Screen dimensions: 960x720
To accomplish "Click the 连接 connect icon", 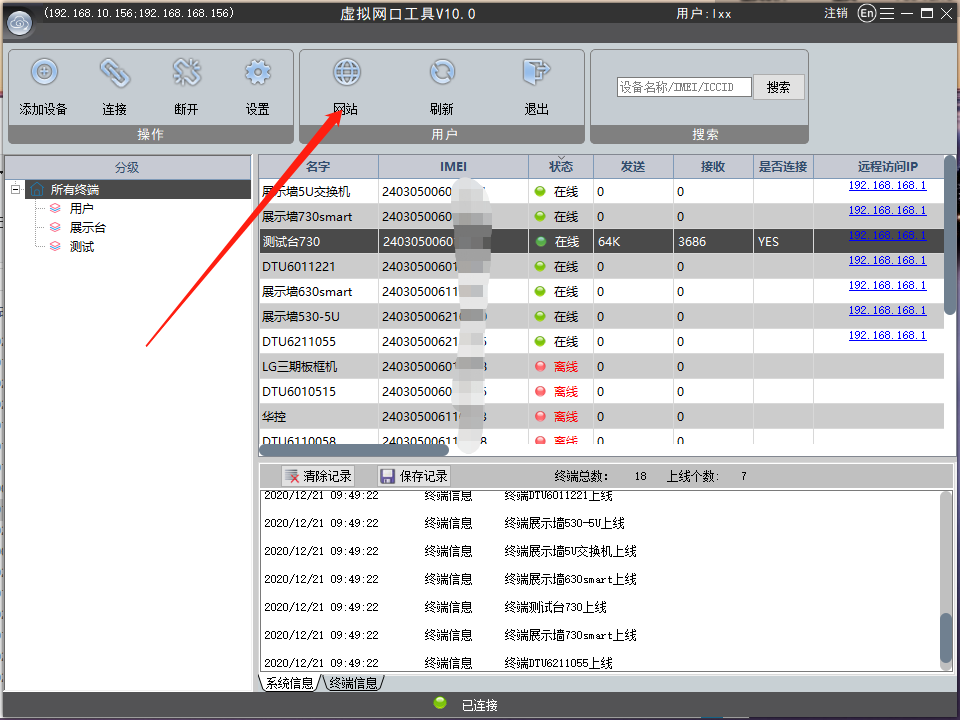I will [114, 73].
